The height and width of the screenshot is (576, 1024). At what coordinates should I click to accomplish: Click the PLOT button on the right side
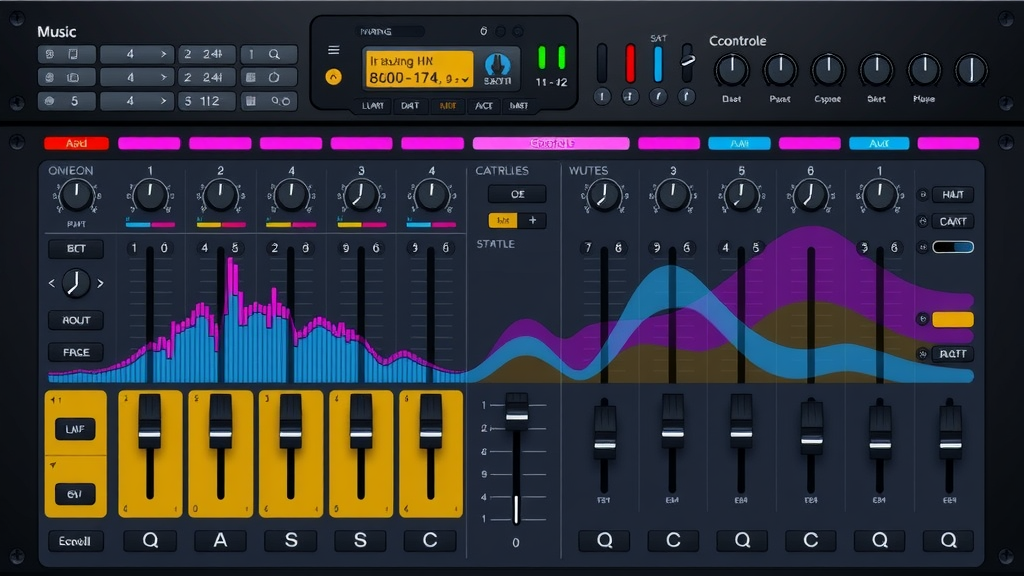tap(951, 354)
